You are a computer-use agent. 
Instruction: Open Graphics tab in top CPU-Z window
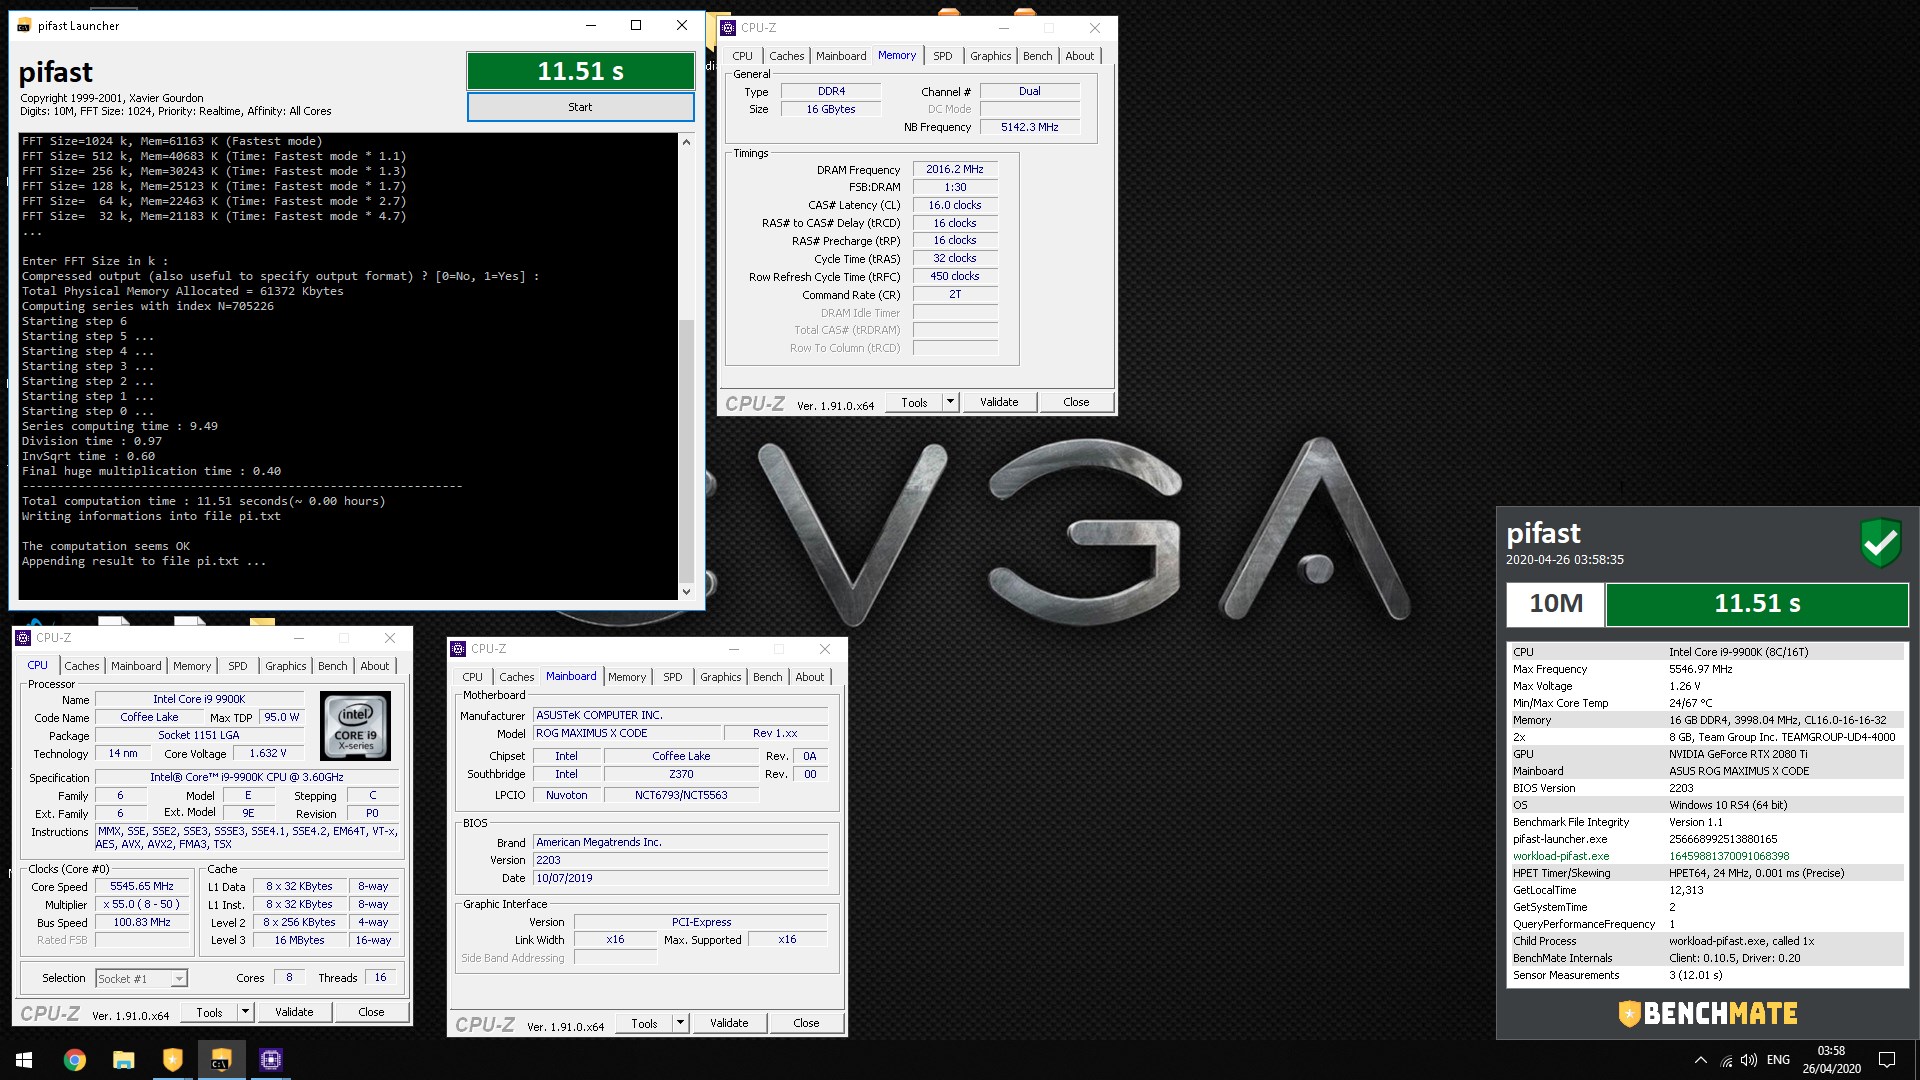coord(990,56)
